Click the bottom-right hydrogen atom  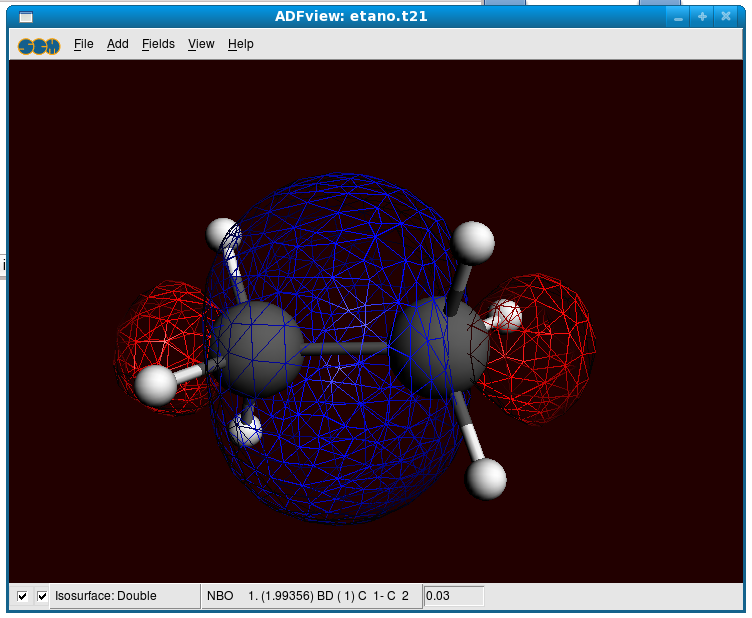pos(486,478)
